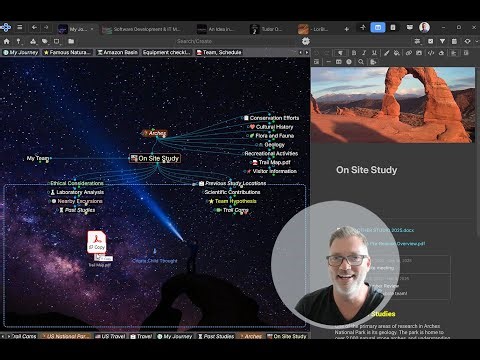Open Trail Map.pdf thought
480x360 pixels.
[x=271, y=162]
